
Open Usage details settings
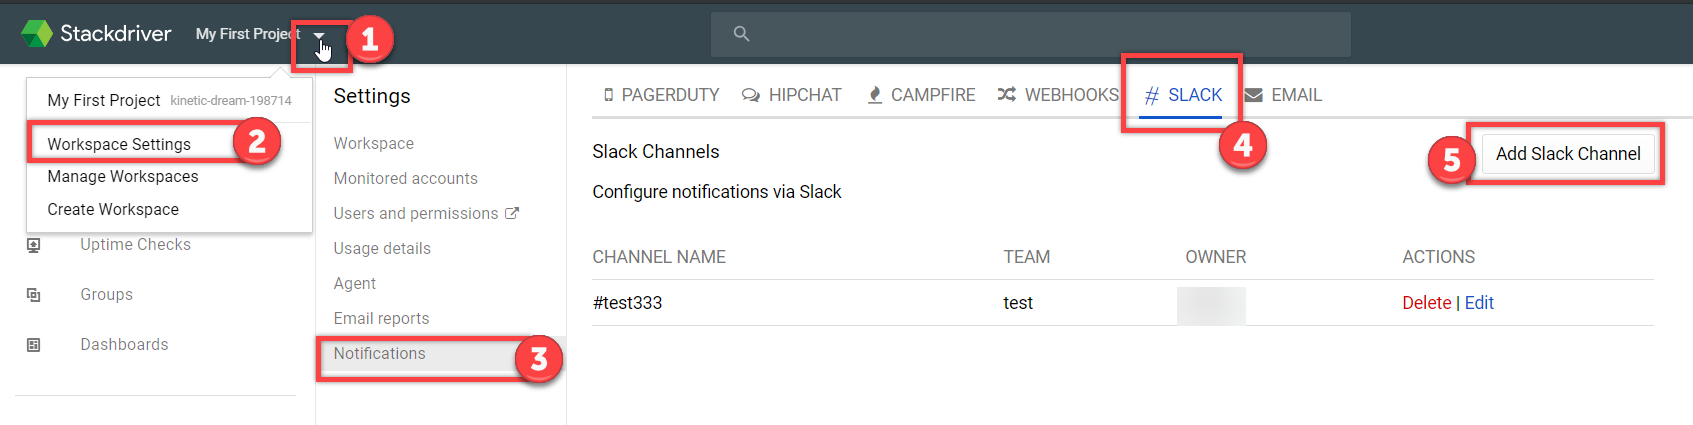point(382,248)
